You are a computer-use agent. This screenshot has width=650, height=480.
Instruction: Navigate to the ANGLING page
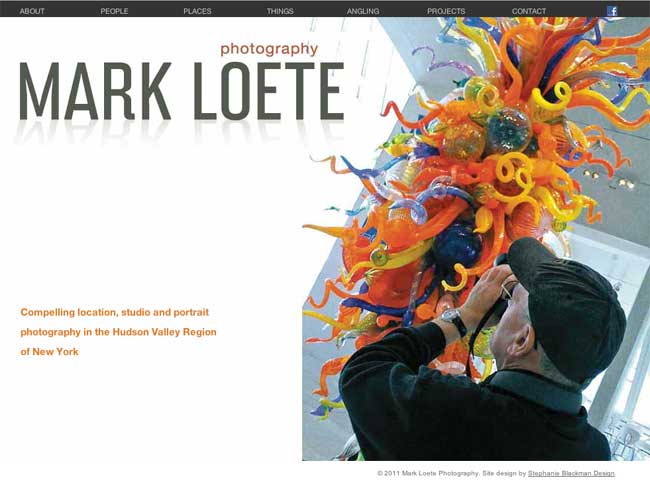(363, 11)
